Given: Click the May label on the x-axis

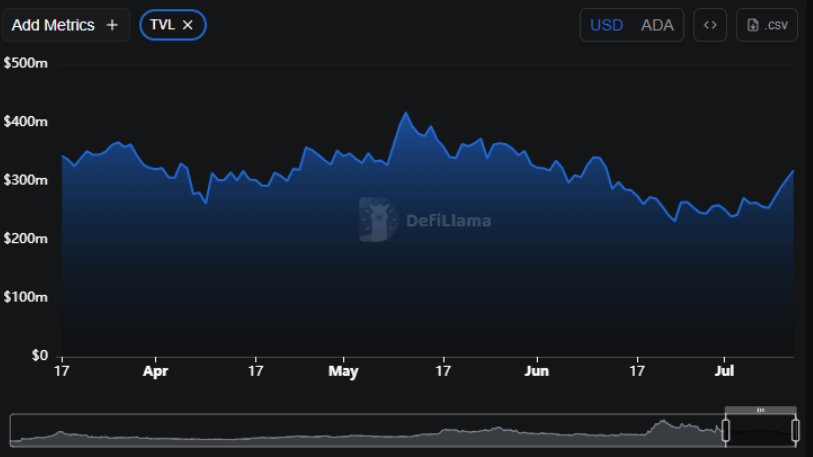Looking at the screenshot, I should pos(343,370).
